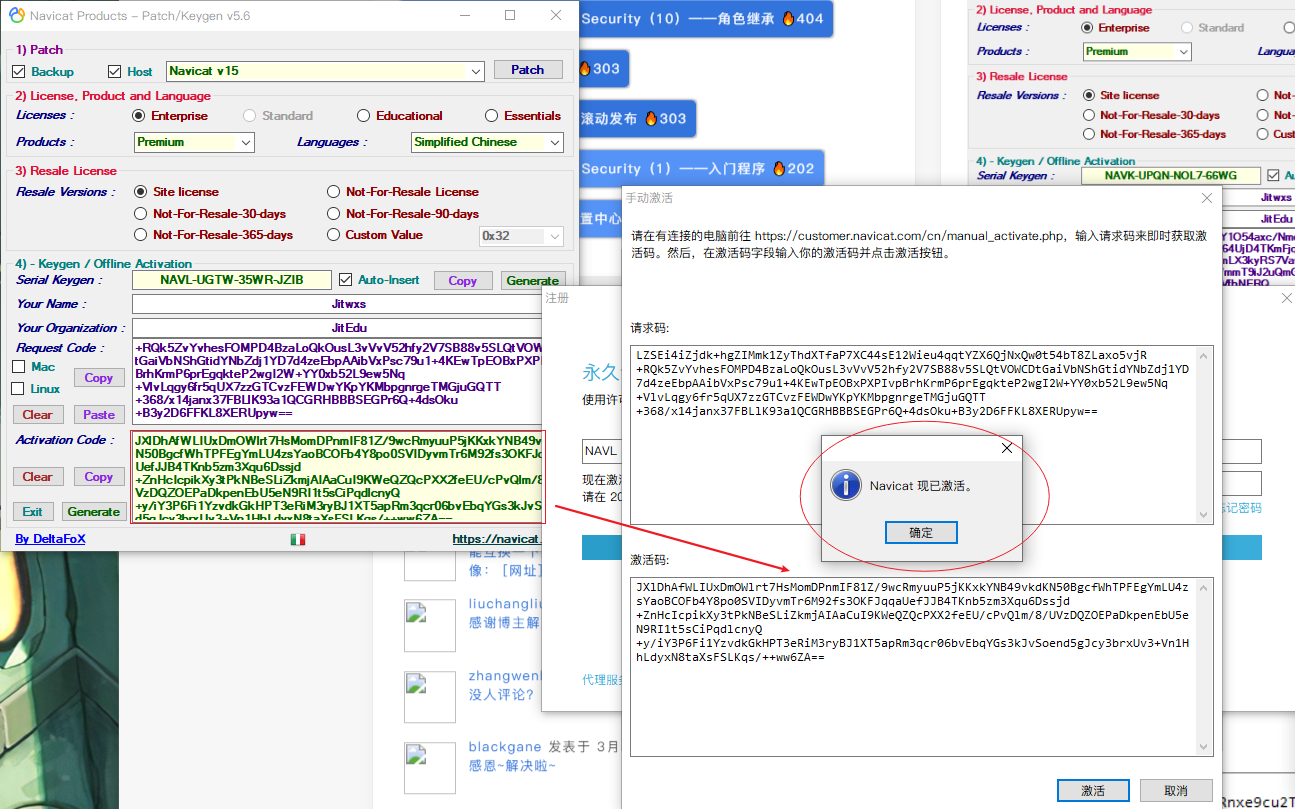The image size is (1295, 809).
Task: Click inside the keygen Request Code text area
Action: pyautogui.click(x=337, y=381)
